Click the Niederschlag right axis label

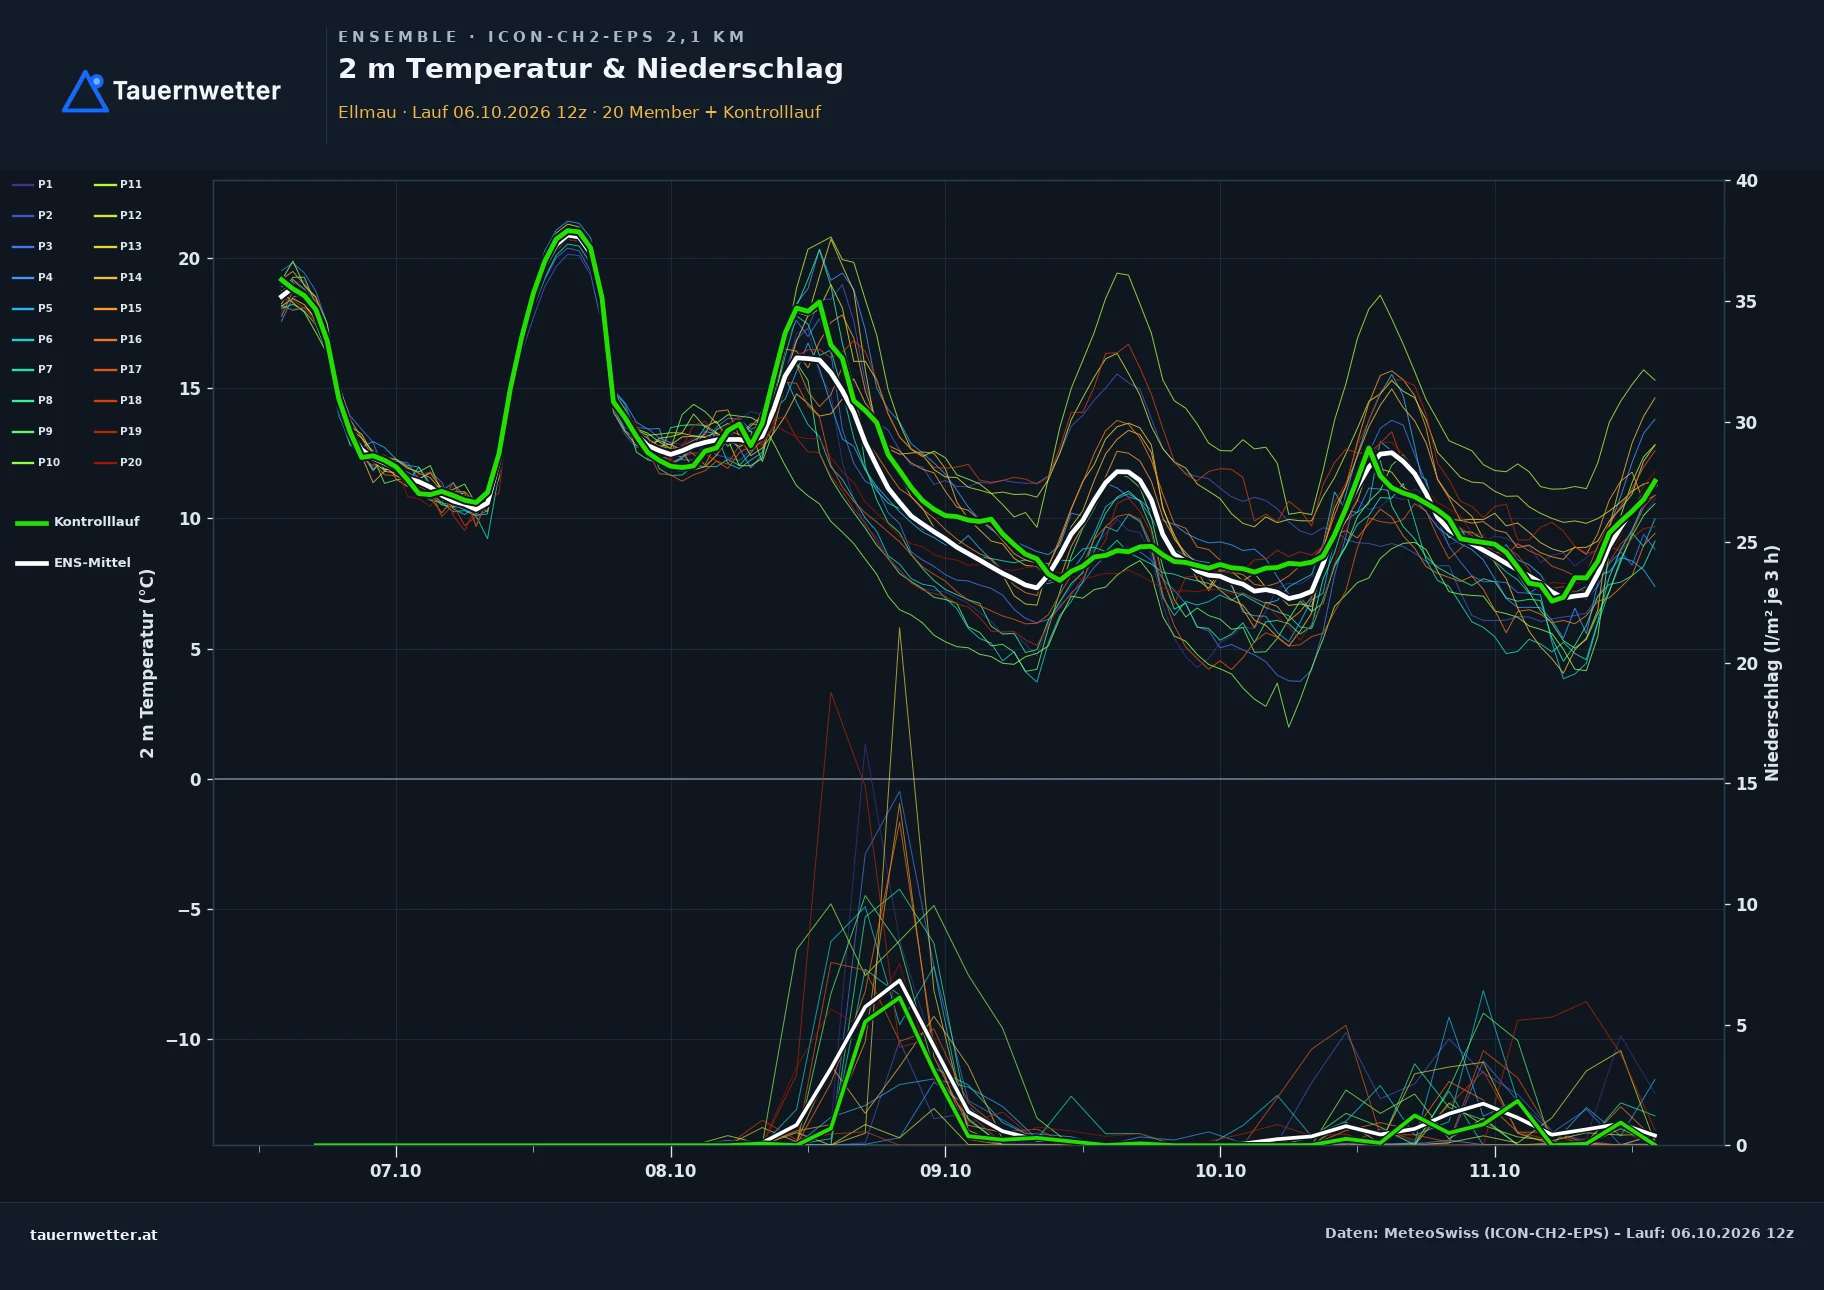[x=1772, y=663]
